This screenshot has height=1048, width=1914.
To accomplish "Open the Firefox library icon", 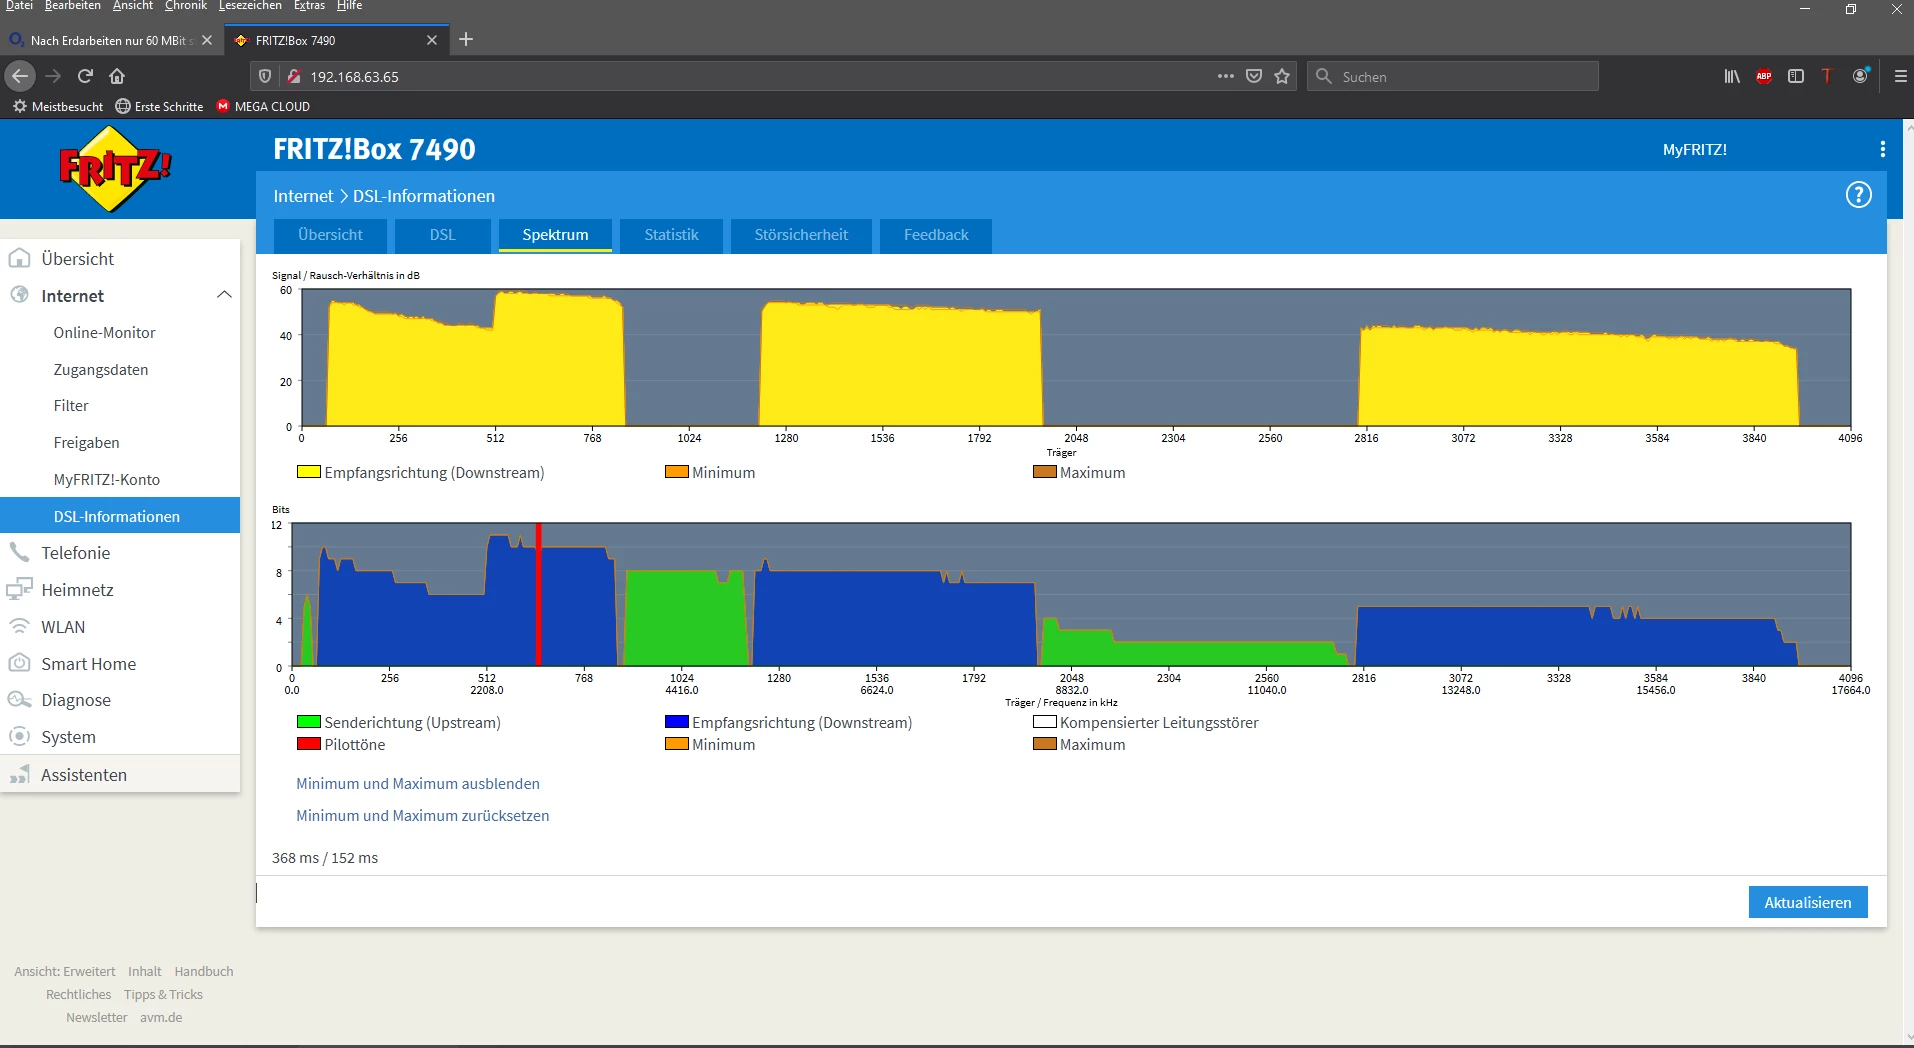I will click(x=1732, y=76).
